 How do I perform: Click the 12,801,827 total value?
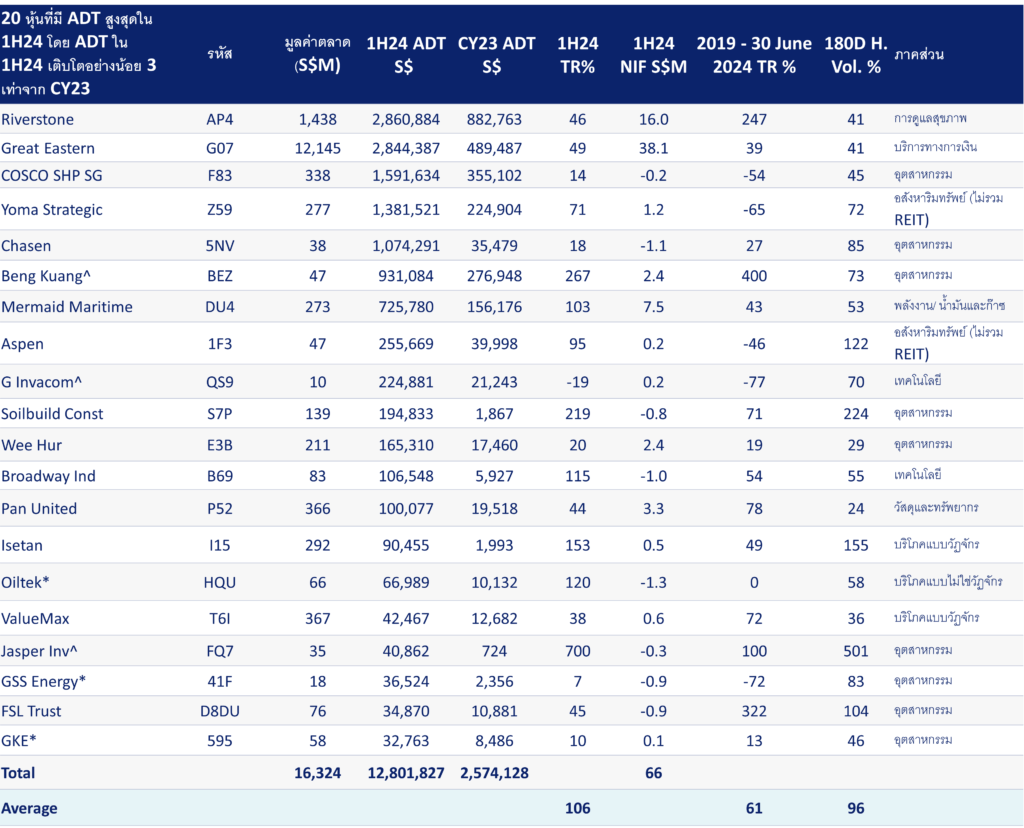(406, 773)
